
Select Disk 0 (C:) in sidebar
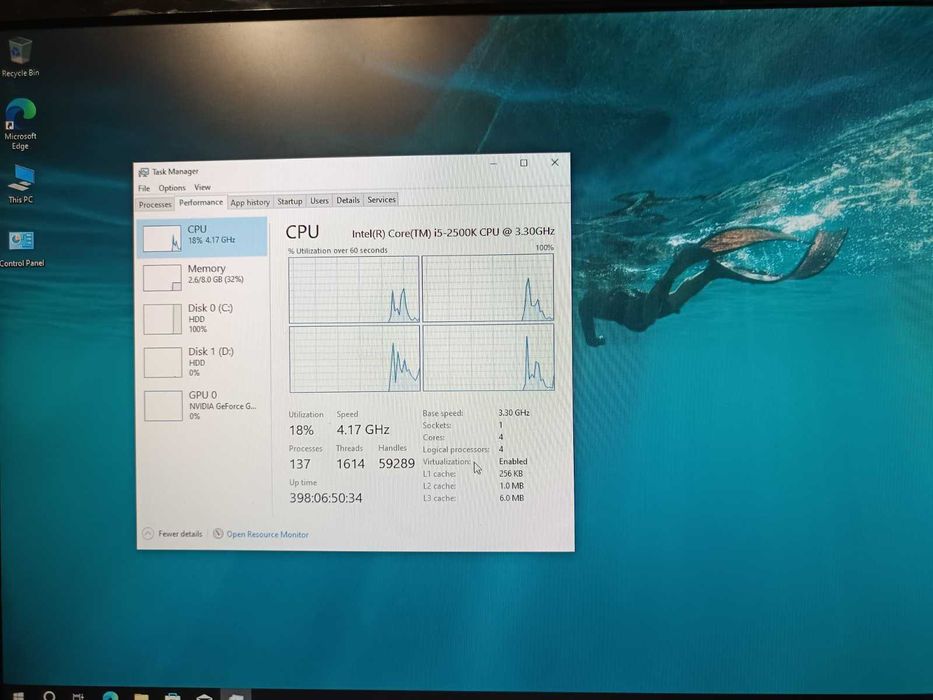[x=202, y=318]
